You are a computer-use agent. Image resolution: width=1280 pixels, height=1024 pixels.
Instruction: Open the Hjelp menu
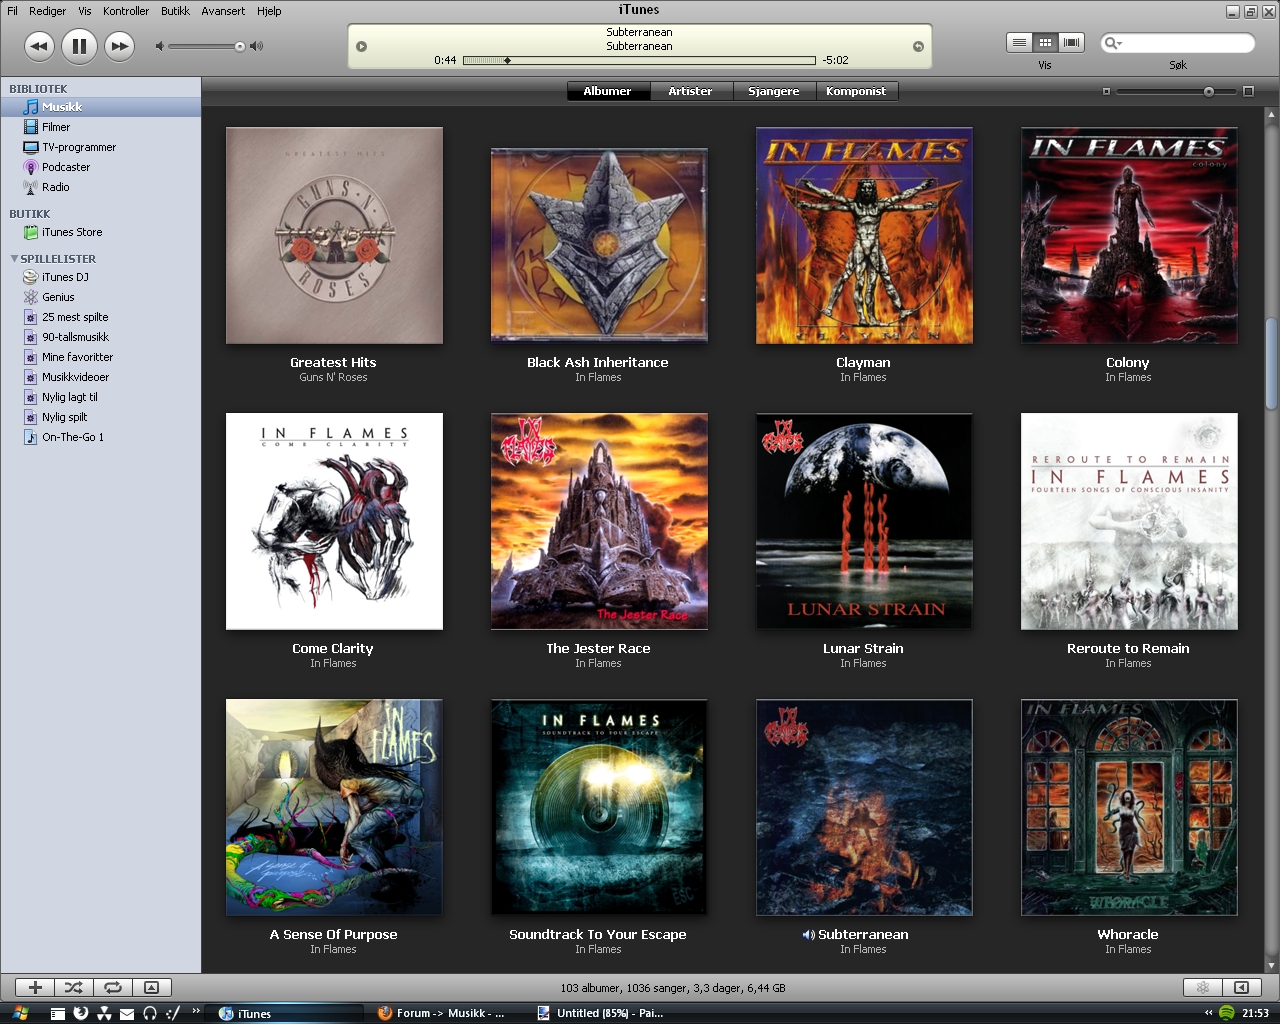[269, 11]
